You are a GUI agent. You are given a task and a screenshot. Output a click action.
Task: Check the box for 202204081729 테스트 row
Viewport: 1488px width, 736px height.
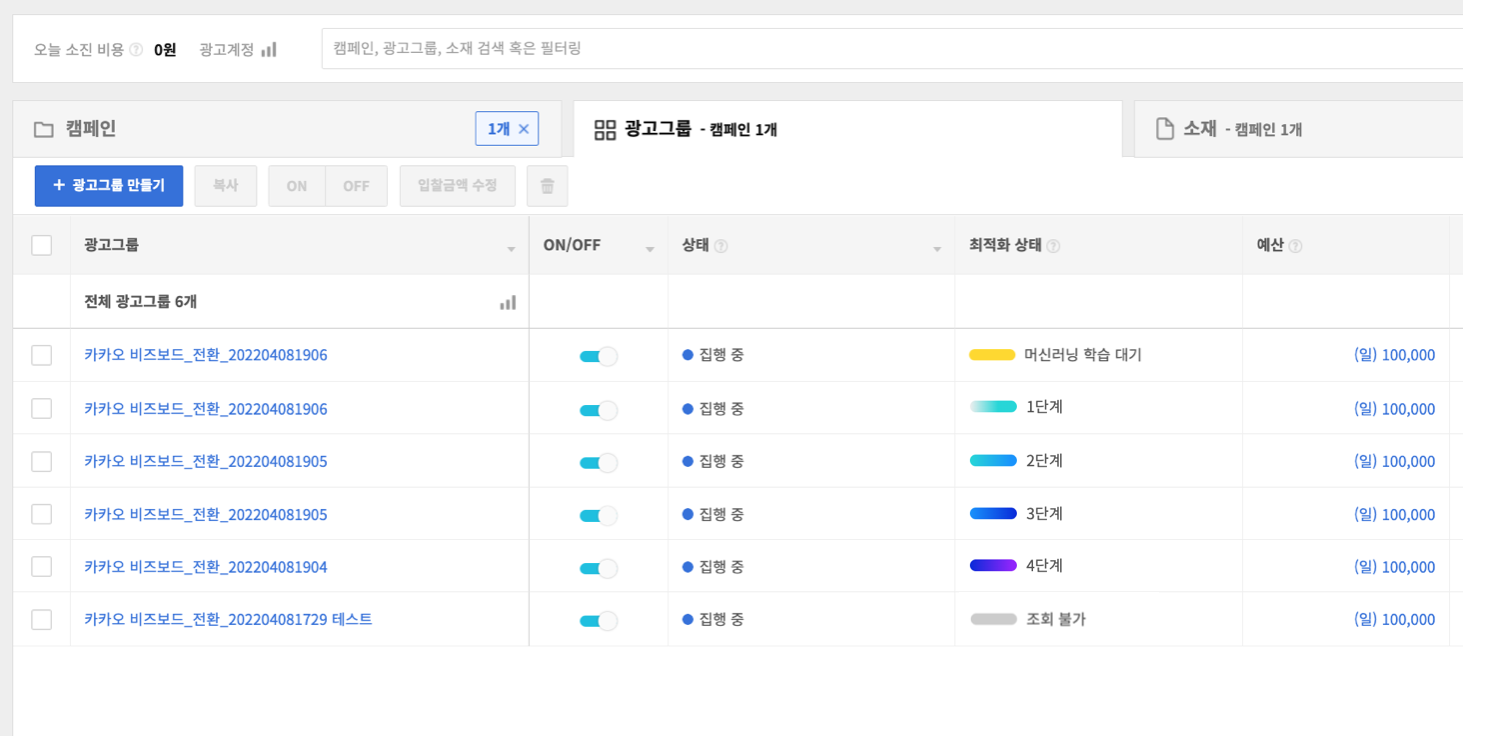click(41, 620)
